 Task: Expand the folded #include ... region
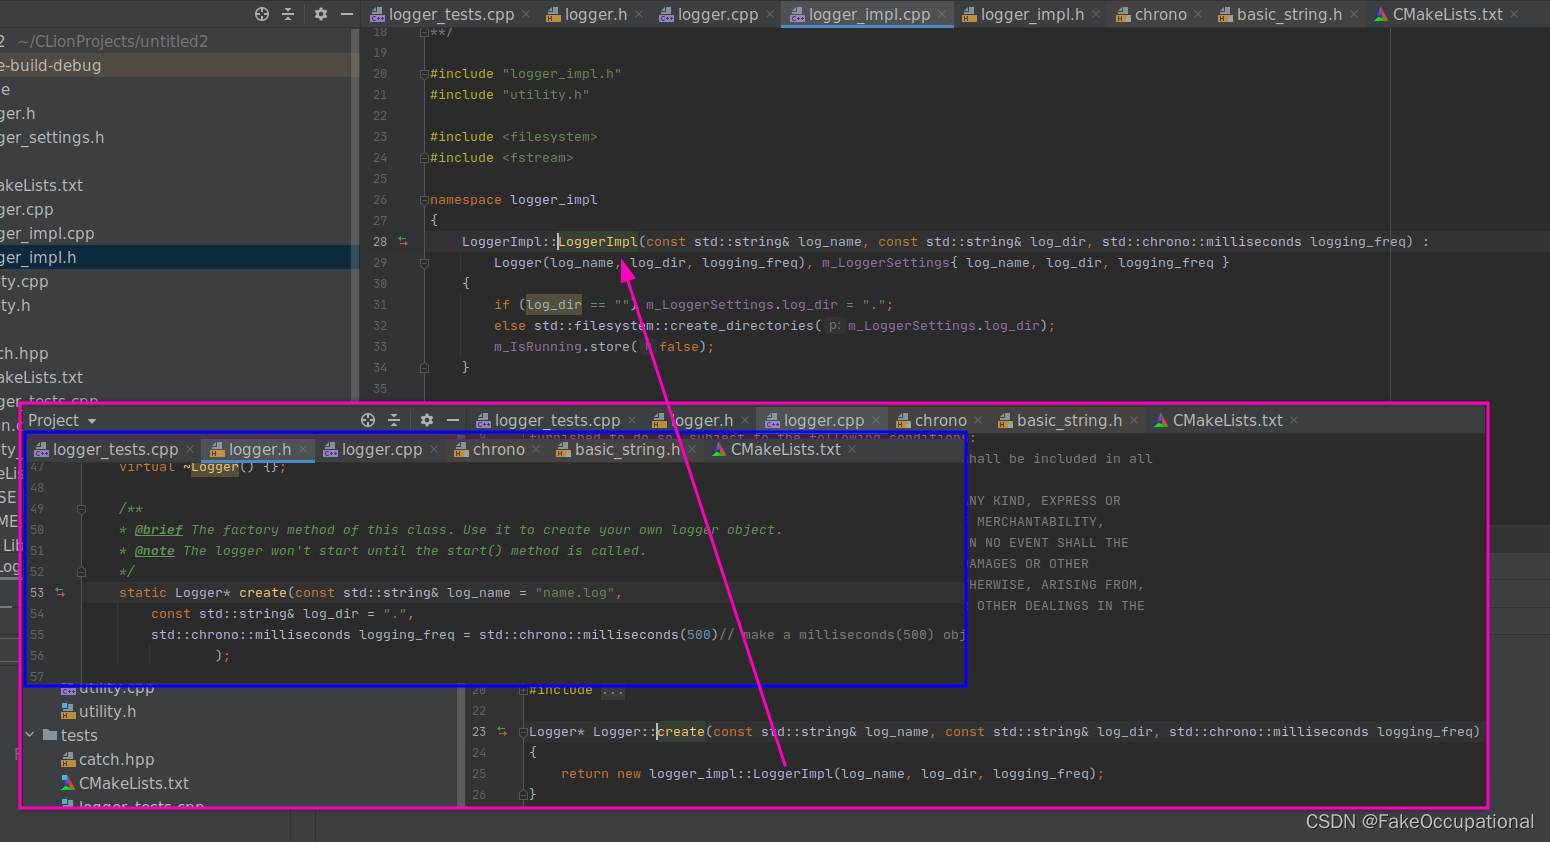[613, 690]
